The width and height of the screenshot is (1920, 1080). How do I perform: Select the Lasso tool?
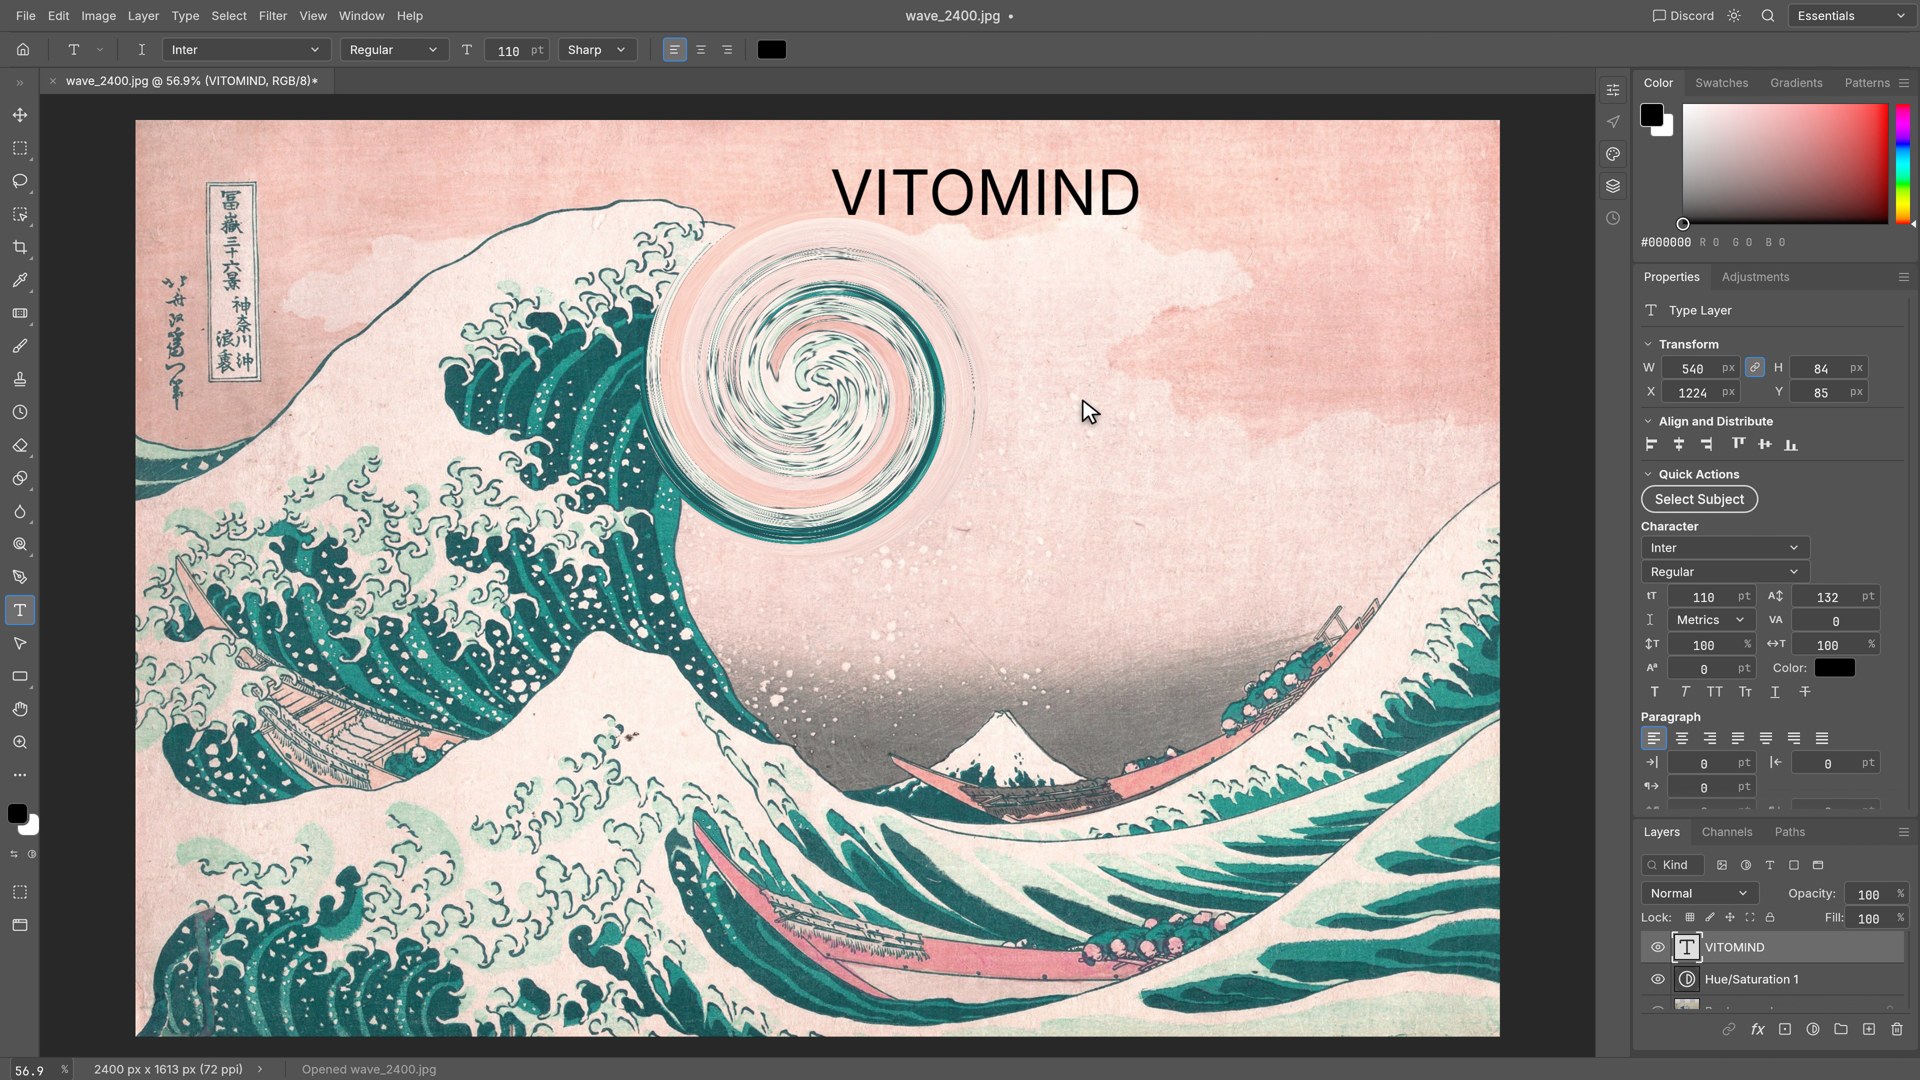coord(20,181)
